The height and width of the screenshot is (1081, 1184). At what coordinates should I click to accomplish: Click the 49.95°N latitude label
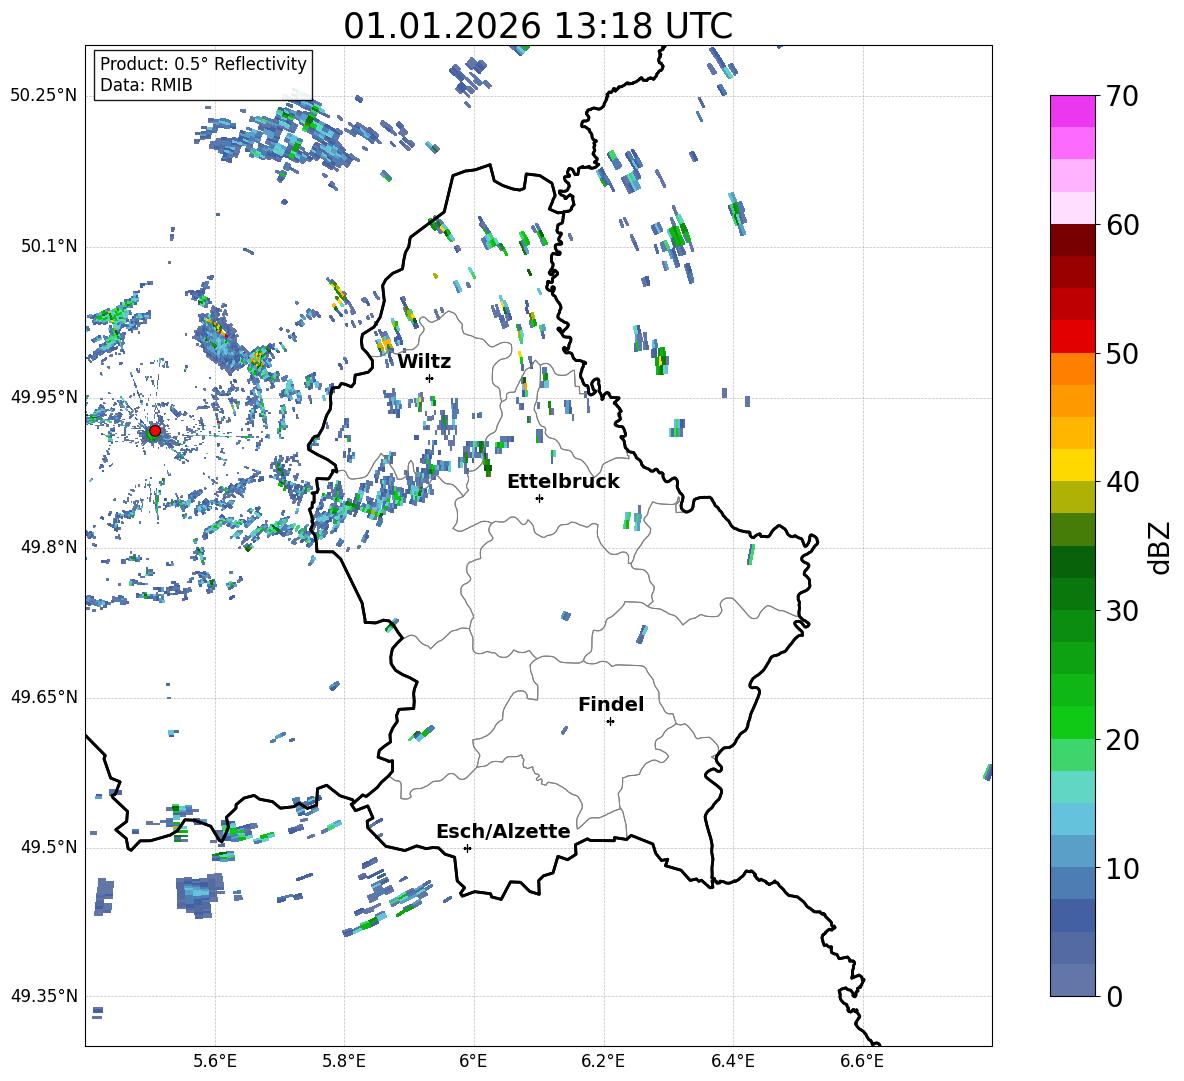pos(44,397)
